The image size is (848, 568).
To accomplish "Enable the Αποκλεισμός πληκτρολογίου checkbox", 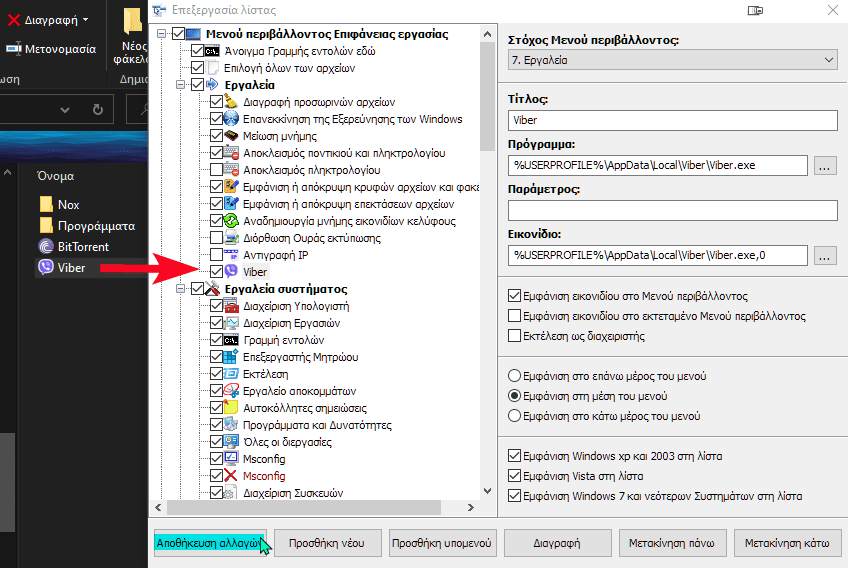I will click(x=216, y=170).
